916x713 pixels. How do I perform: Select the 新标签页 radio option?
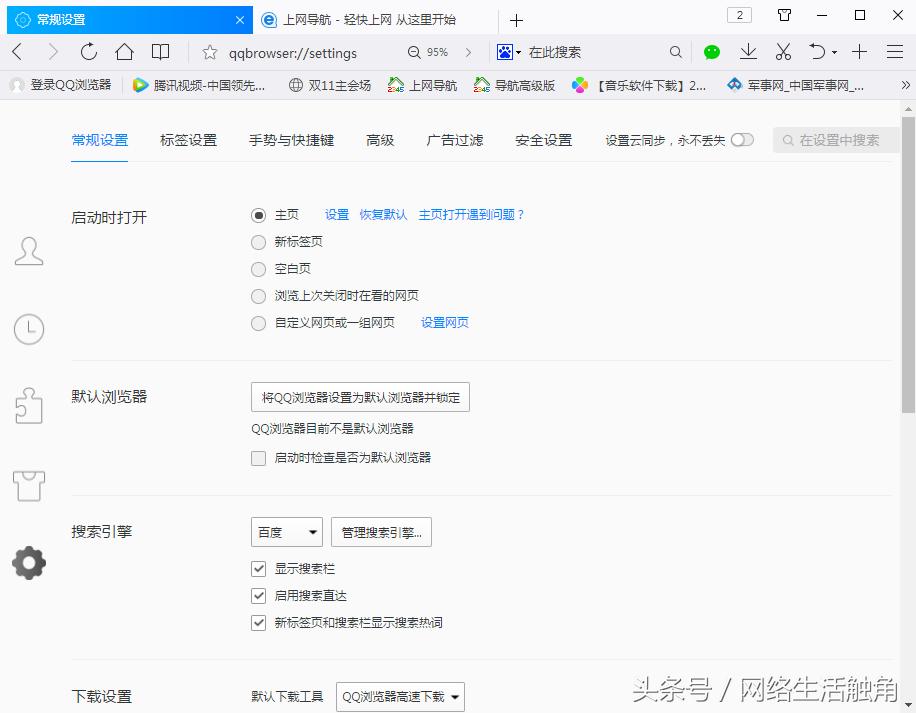[x=258, y=241]
